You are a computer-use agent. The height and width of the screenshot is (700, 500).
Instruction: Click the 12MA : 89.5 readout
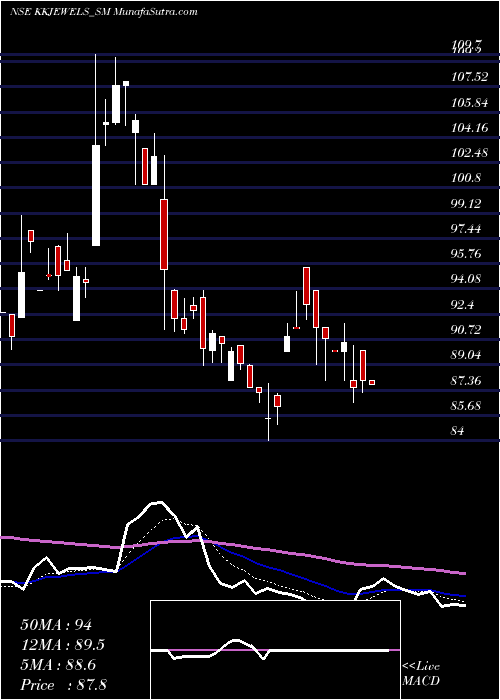64,645
